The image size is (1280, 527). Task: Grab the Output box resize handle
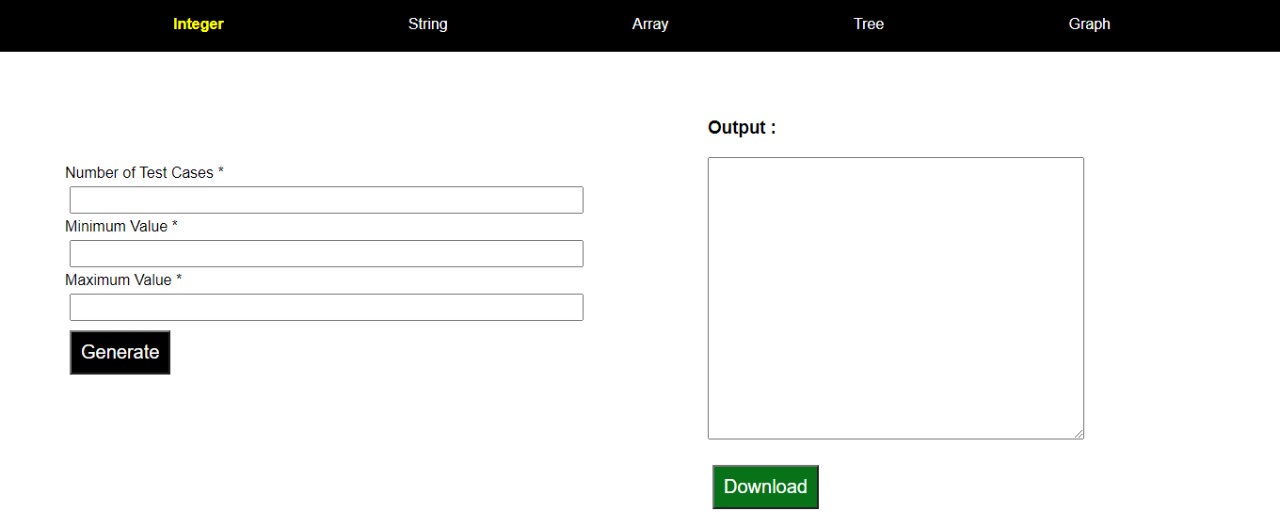coord(1078,433)
